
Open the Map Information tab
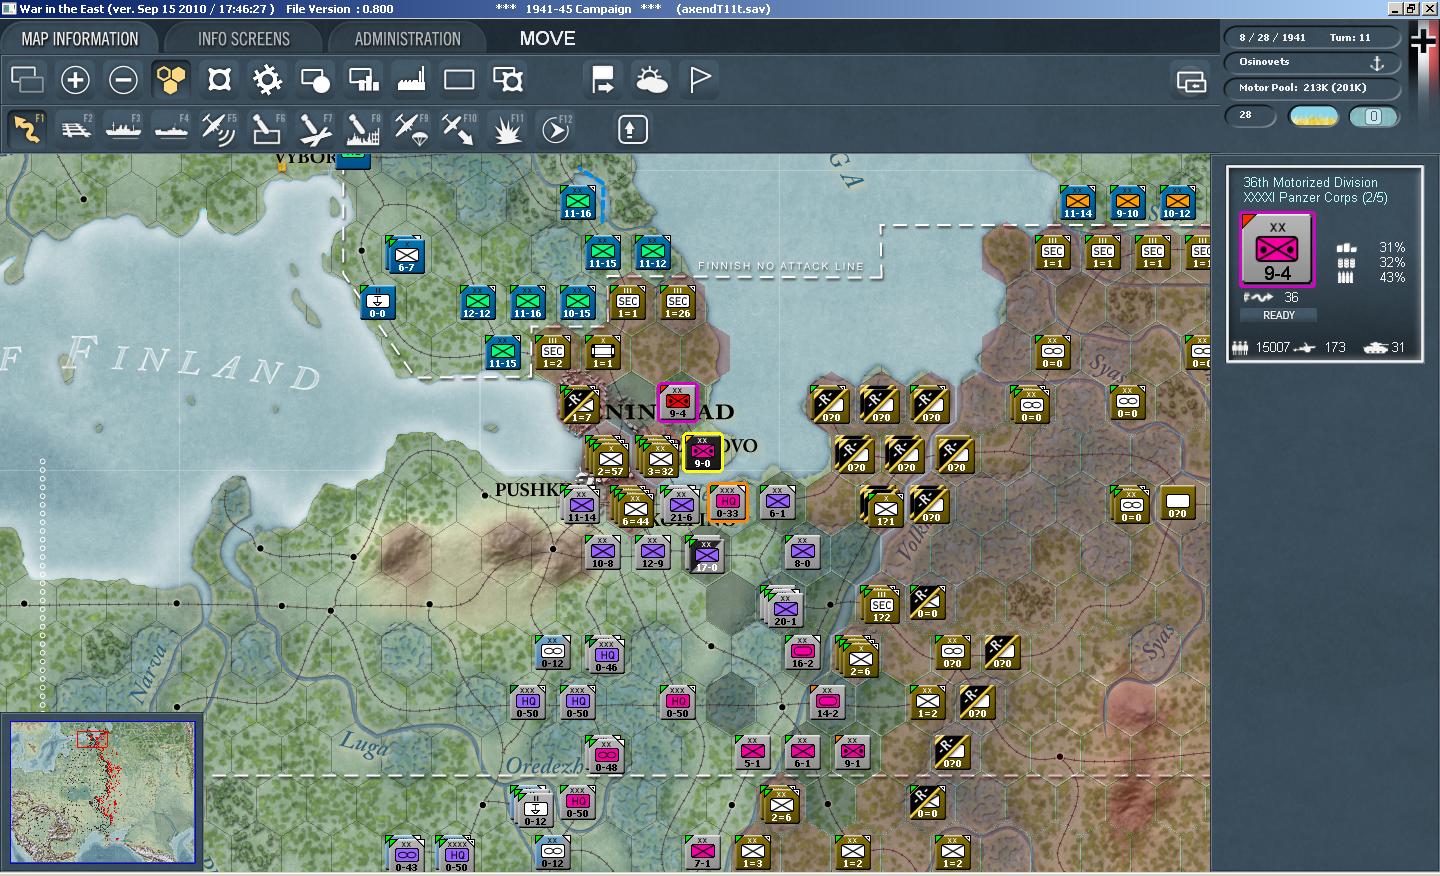pos(80,39)
